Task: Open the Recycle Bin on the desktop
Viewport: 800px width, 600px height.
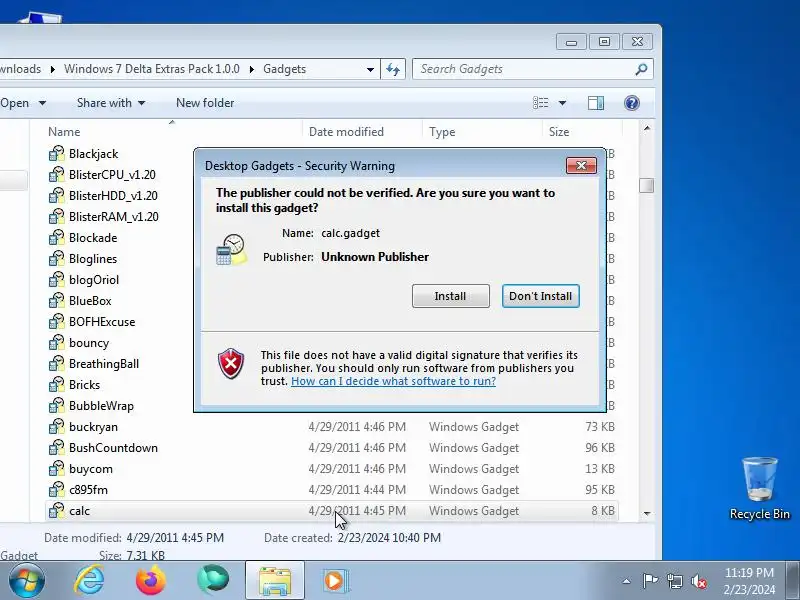Action: pos(759,489)
